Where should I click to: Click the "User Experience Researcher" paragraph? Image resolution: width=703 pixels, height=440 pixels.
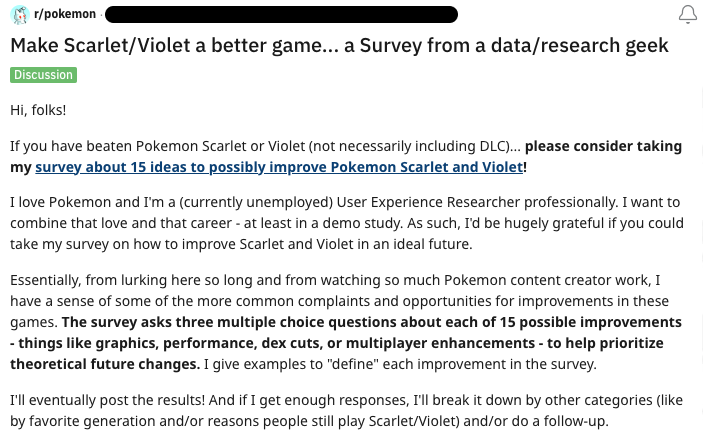347,223
